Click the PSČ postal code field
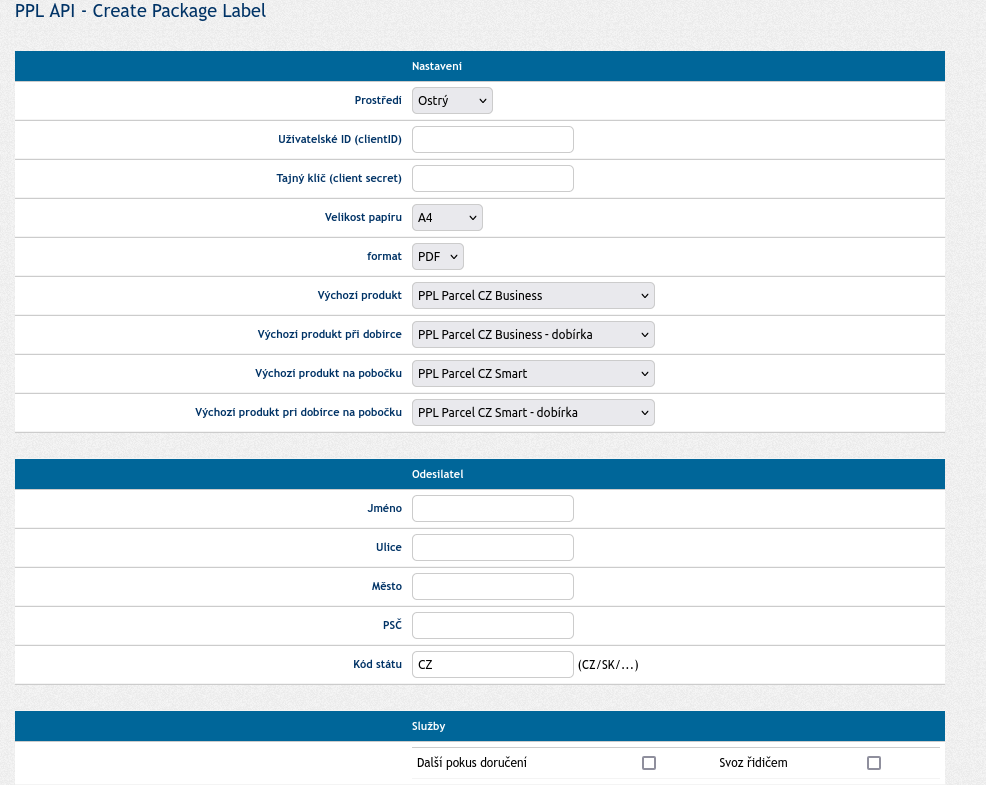The width and height of the screenshot is (986, 785). 493,626
